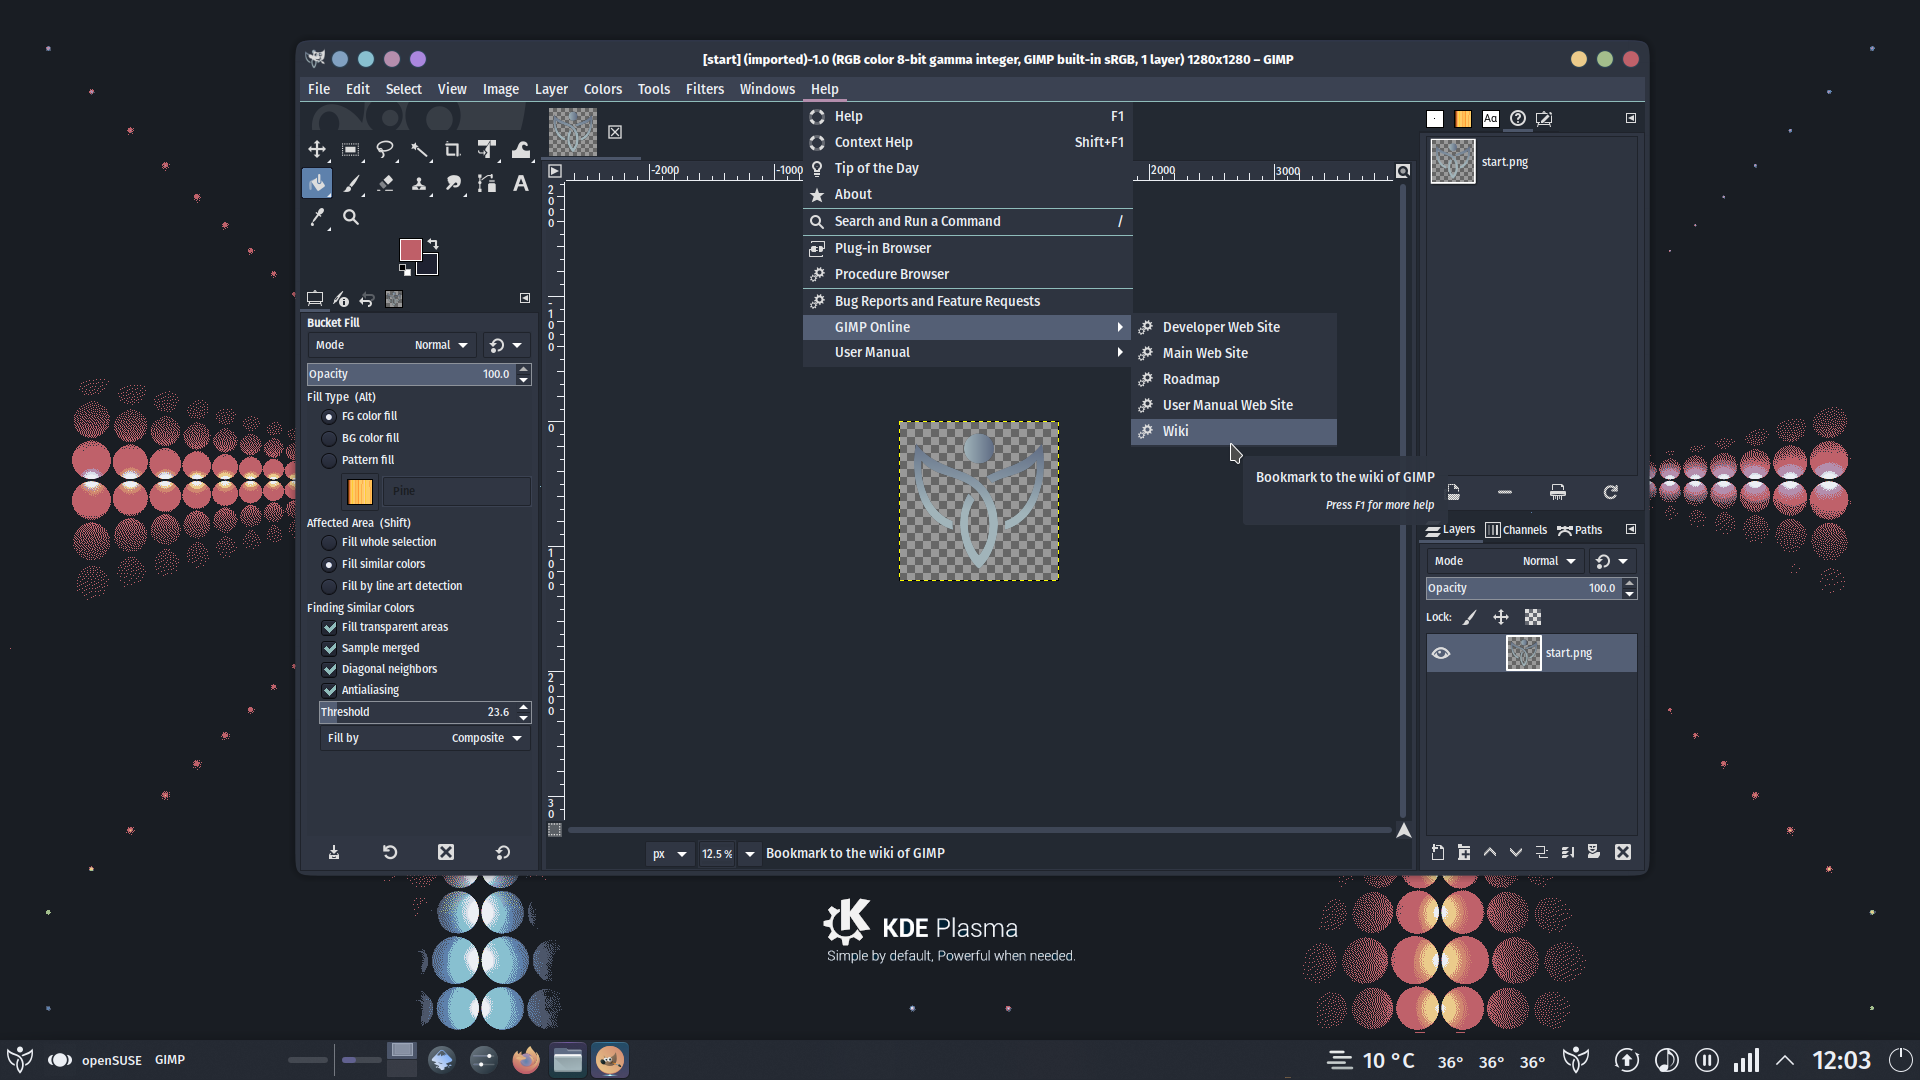Select the Fuzzy Select magic wand tool

tap(419, 150)
